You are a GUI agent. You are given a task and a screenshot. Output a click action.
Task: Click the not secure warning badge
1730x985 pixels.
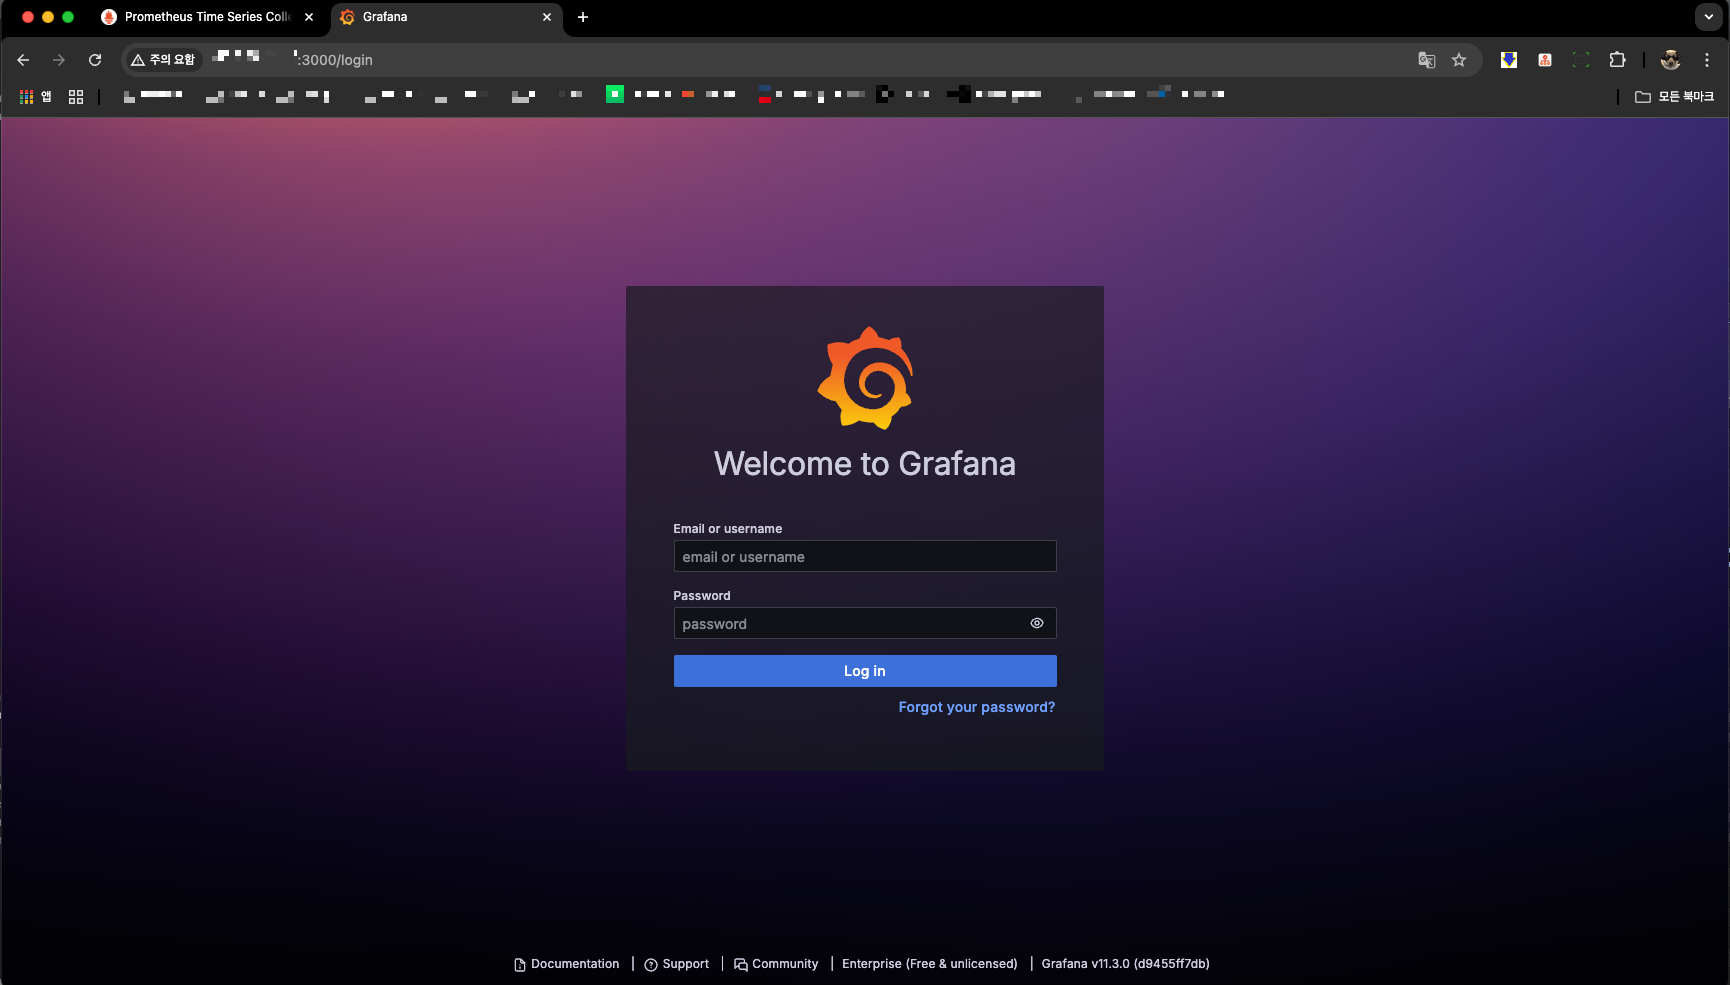[163, 60]
